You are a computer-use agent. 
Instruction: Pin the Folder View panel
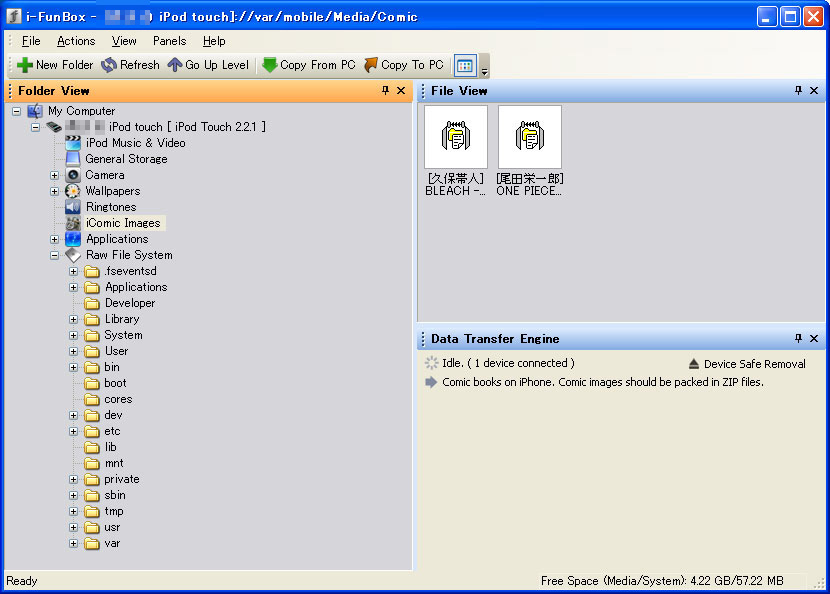pyautogui.click(x=385, y=91)
